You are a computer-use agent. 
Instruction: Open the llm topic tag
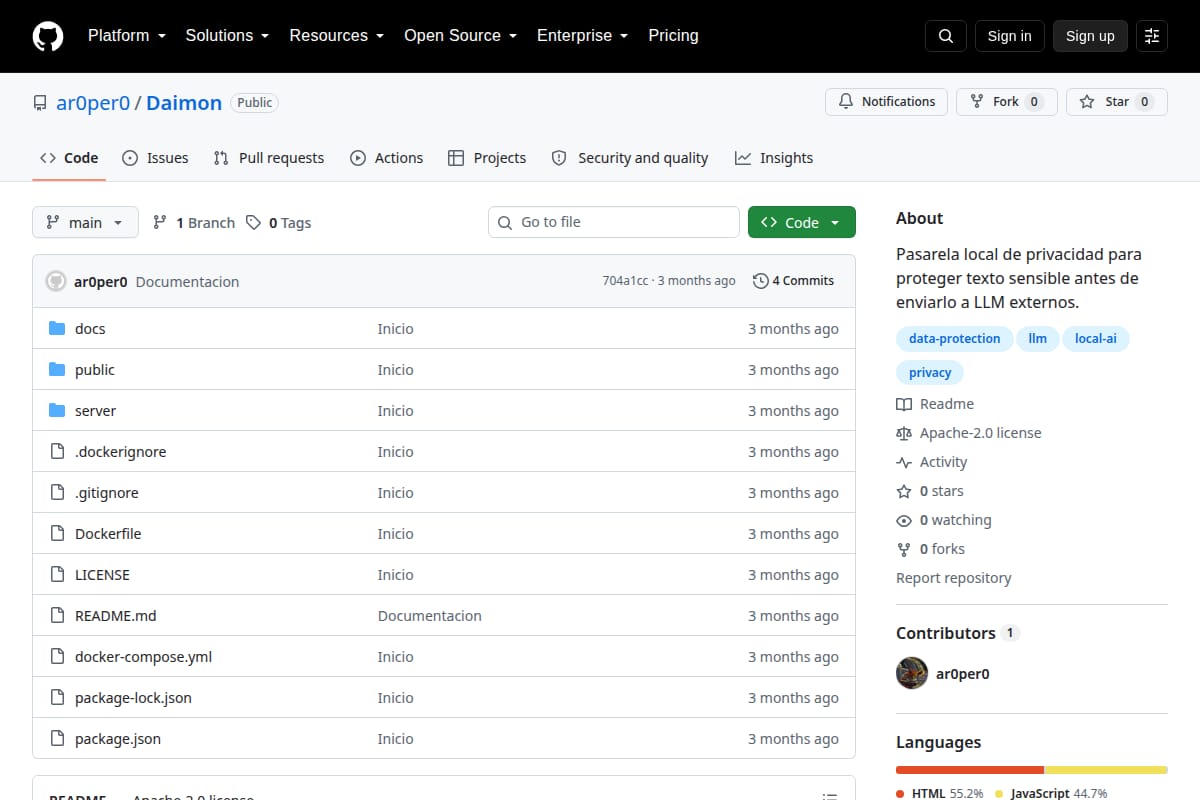coord(1038,339)
